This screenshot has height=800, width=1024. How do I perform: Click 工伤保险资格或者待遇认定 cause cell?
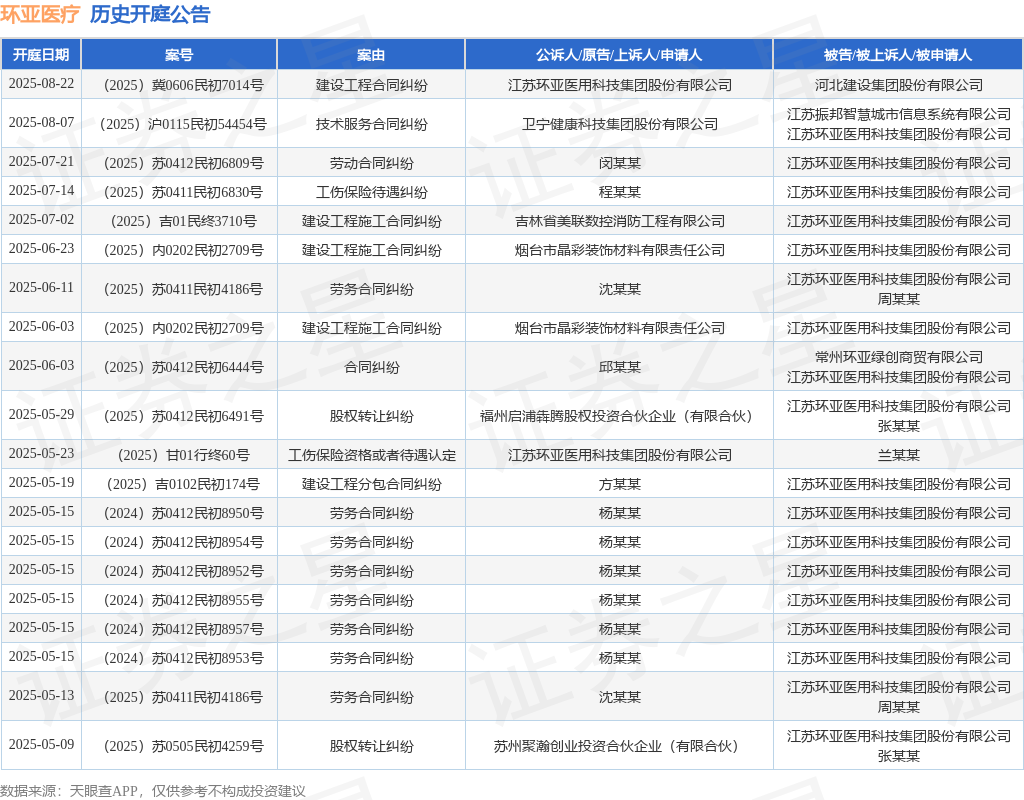click(372, 455)
